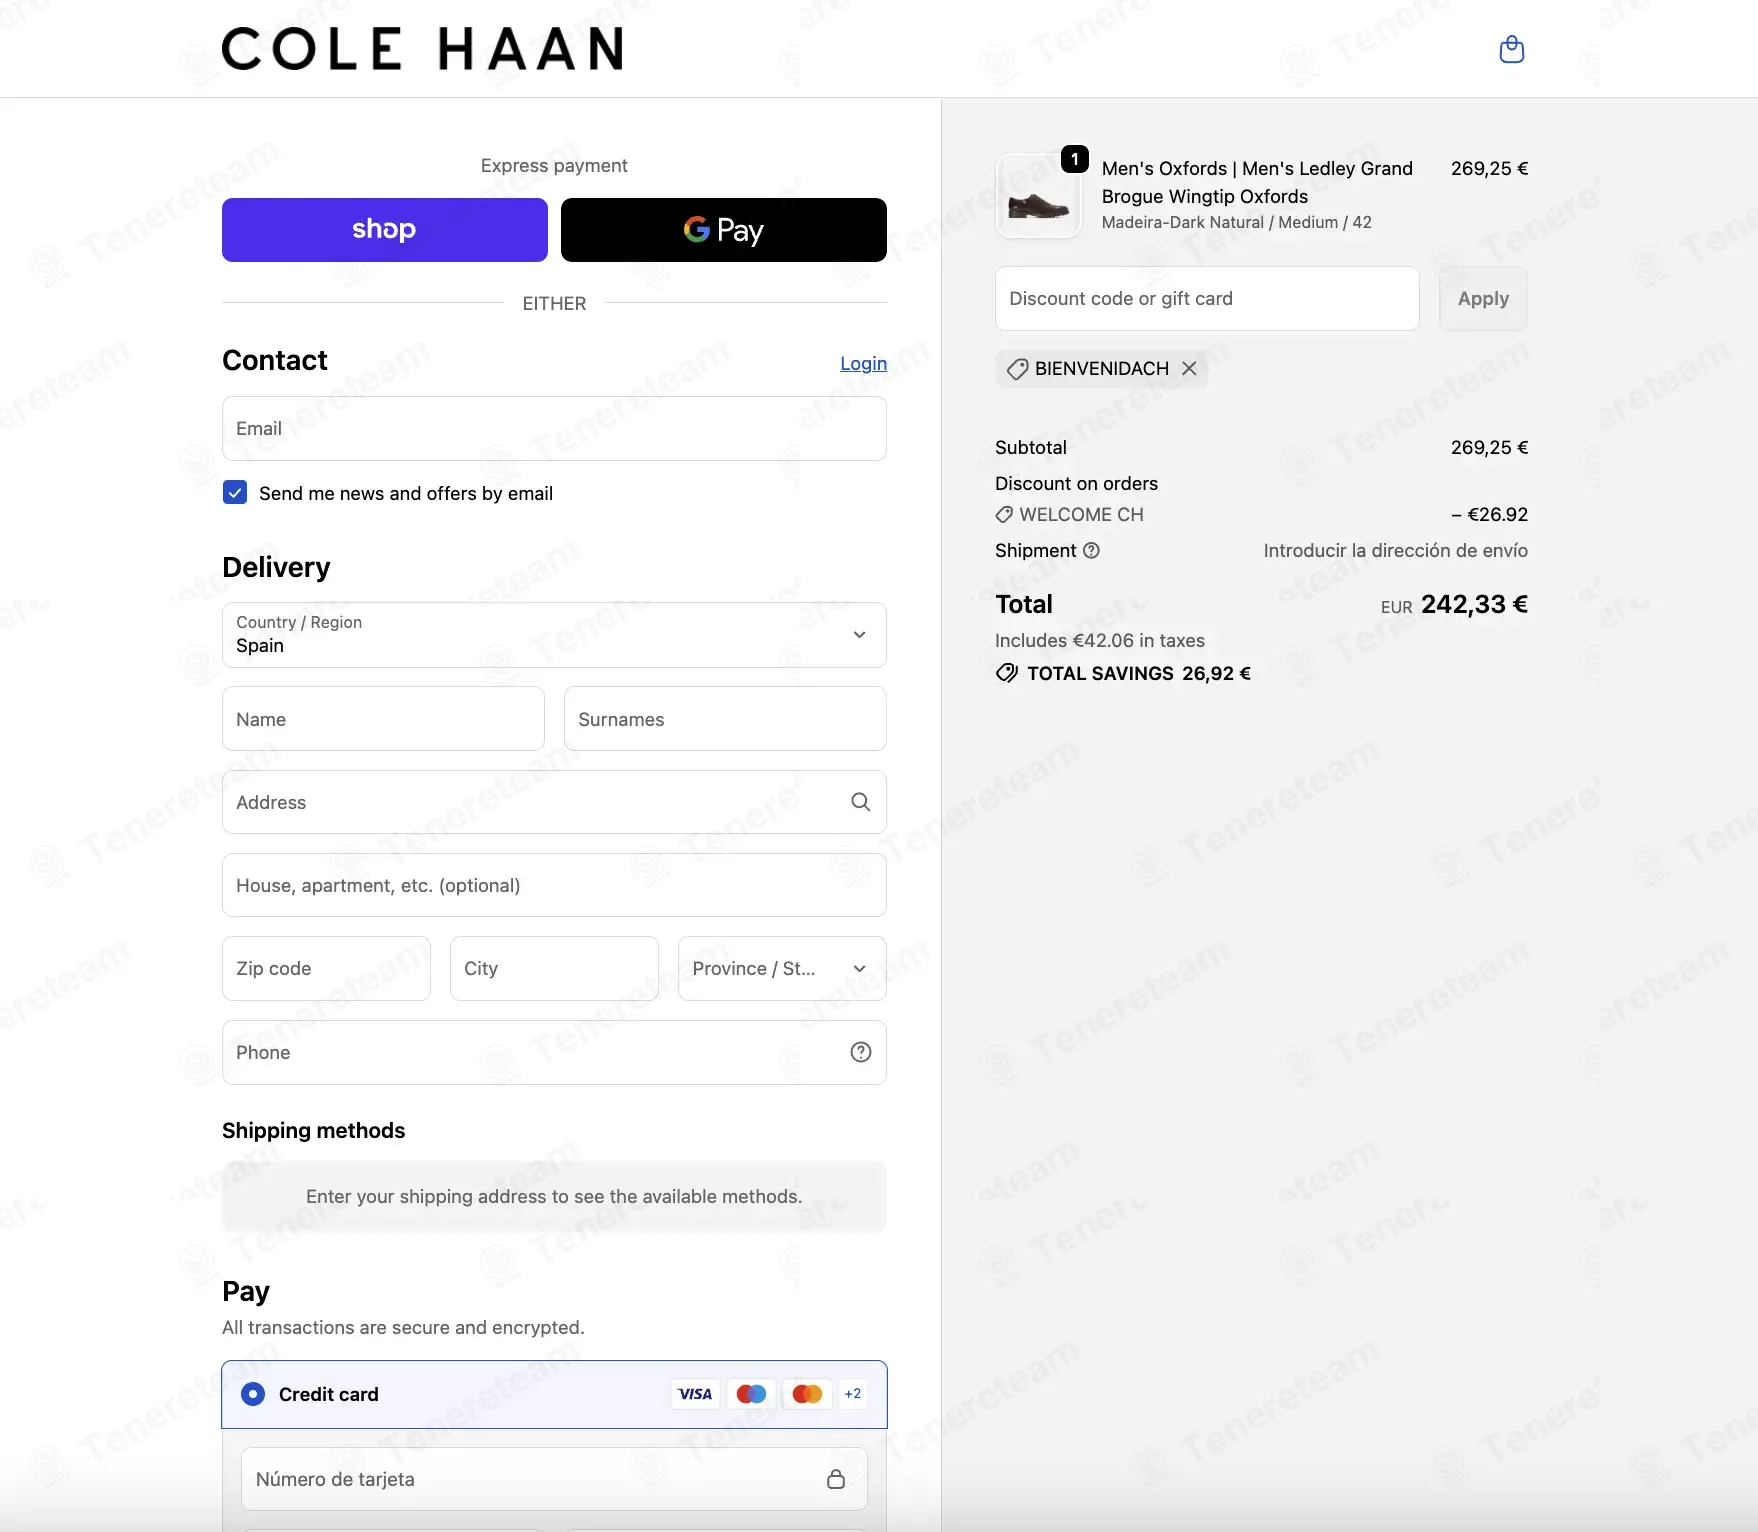This screenshot has height=1532, width=1758.
Task: Click the Total Savings tag icon
Action: point(1007,673)
